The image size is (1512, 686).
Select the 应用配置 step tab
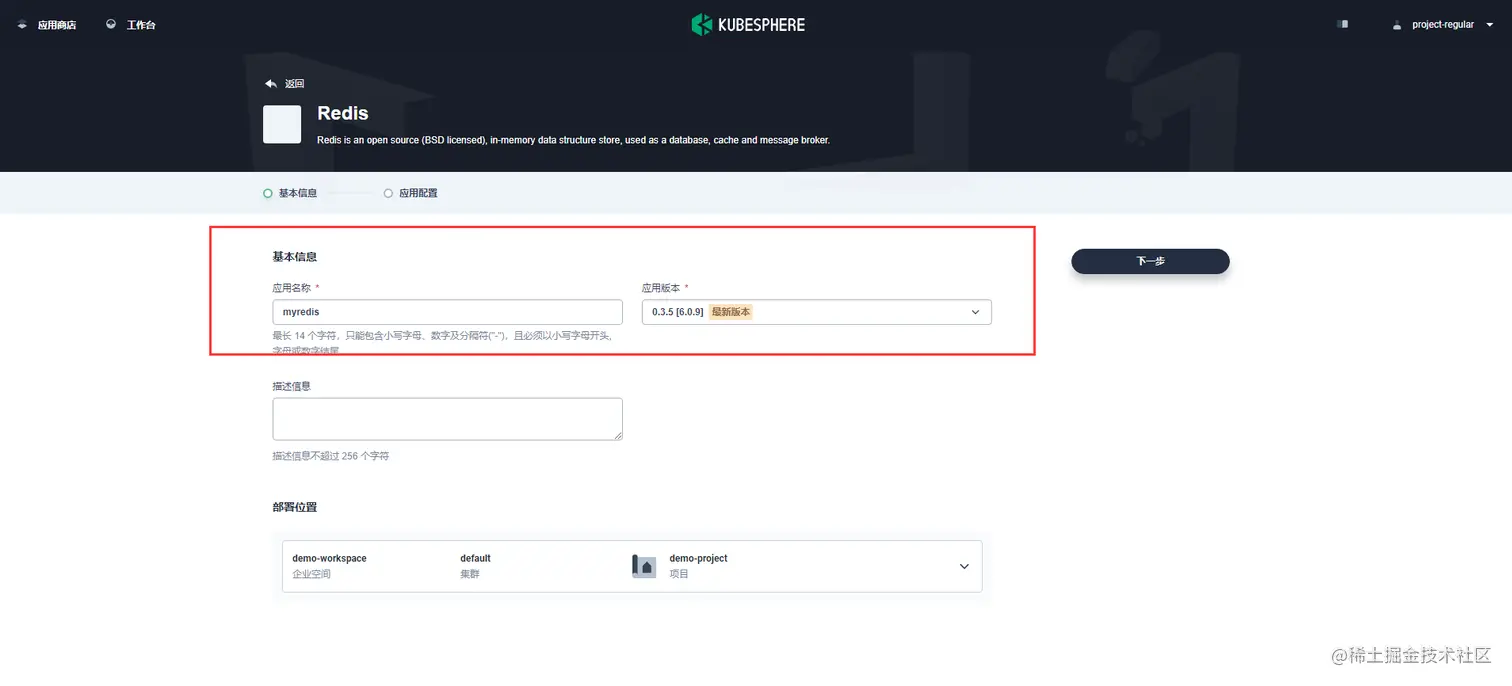click(418, 193)
